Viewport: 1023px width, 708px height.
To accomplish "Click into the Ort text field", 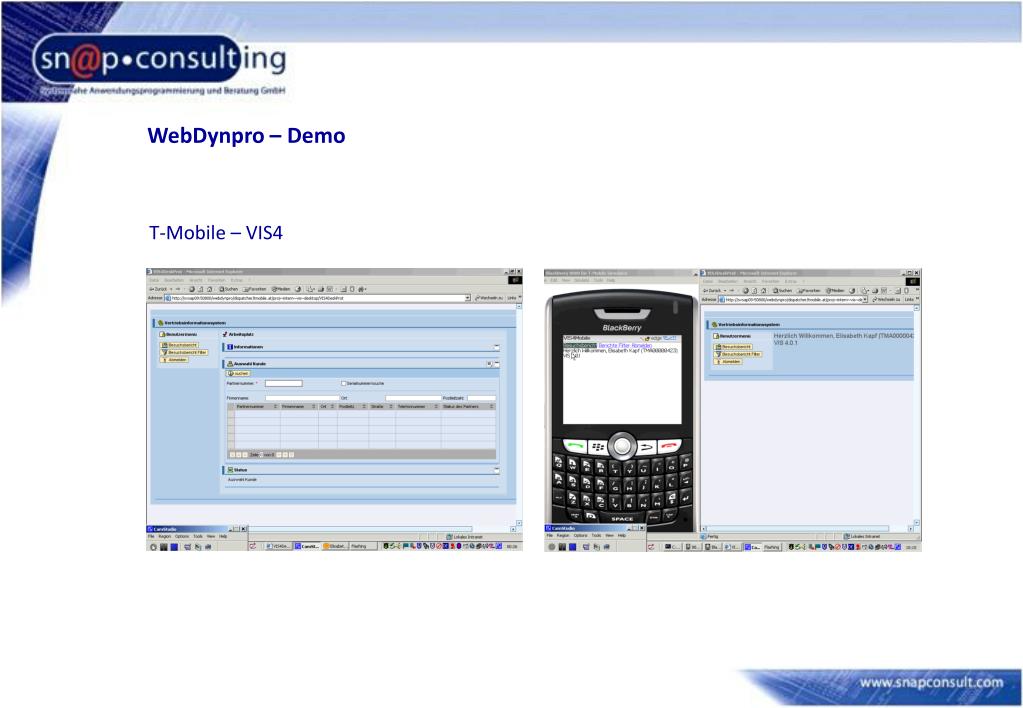I will (x=413, y=397).
